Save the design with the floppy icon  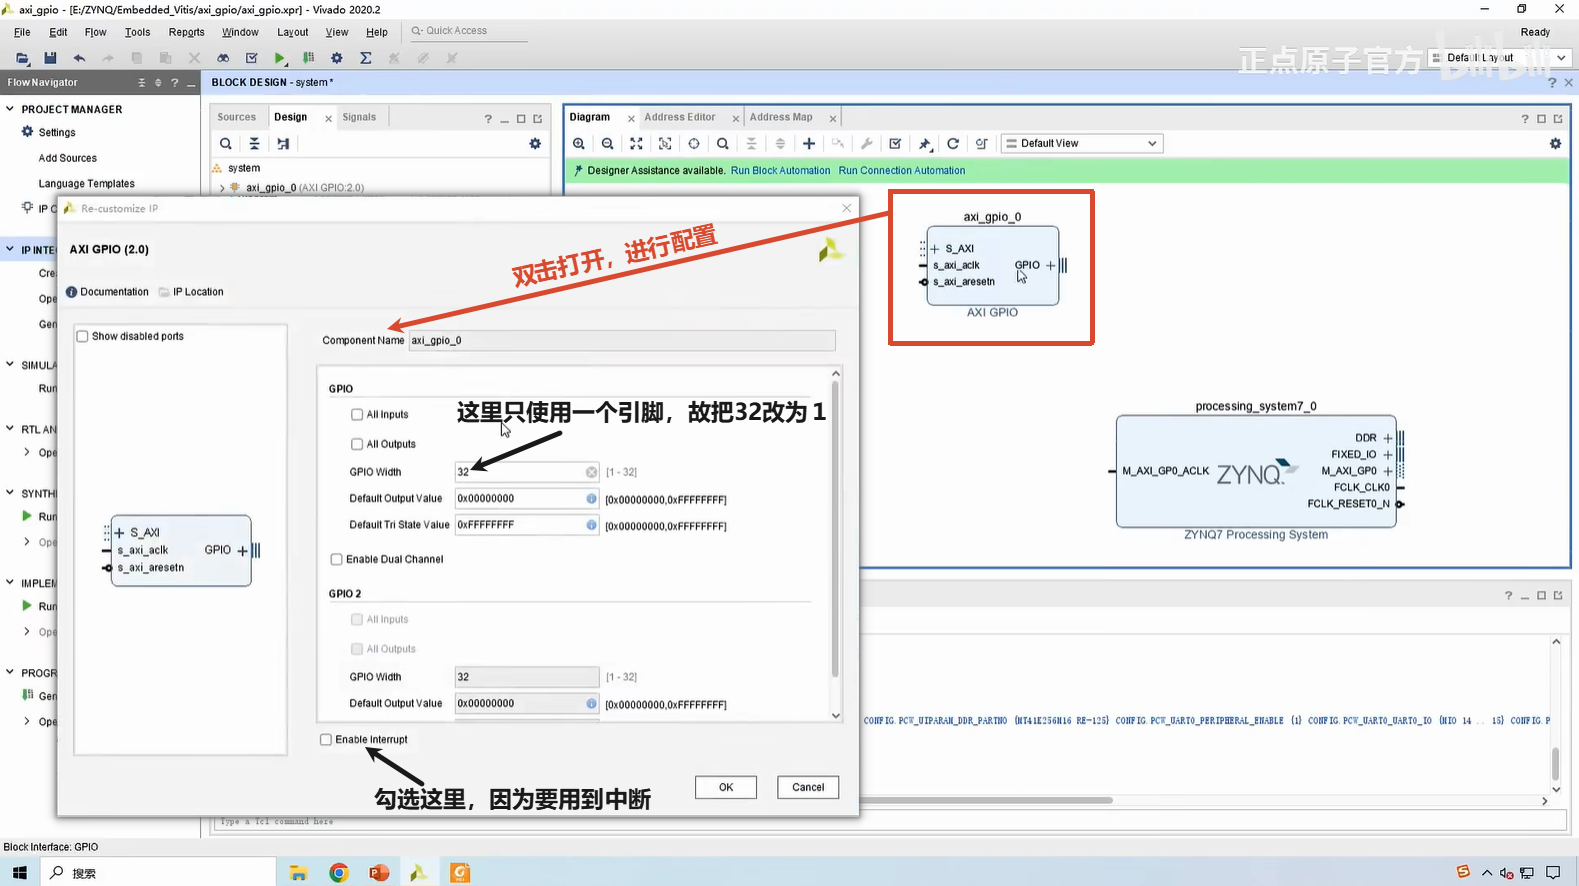click(50, 58)
